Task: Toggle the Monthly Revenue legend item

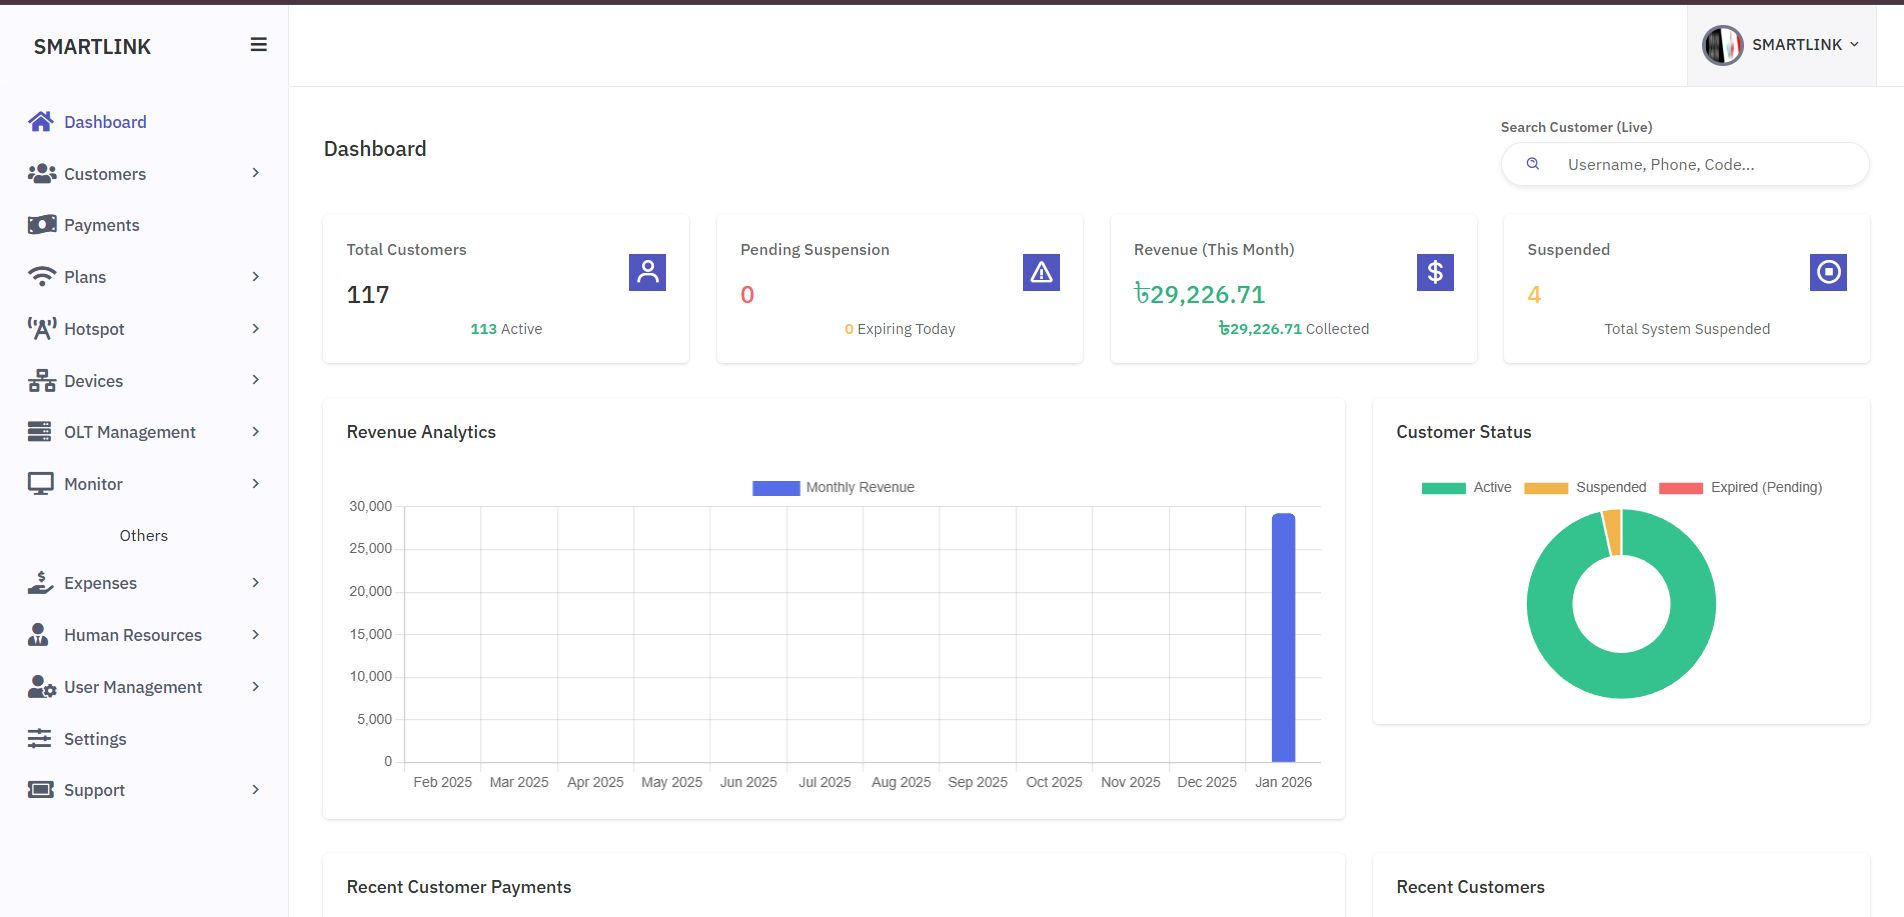Action: click(834, 488)
